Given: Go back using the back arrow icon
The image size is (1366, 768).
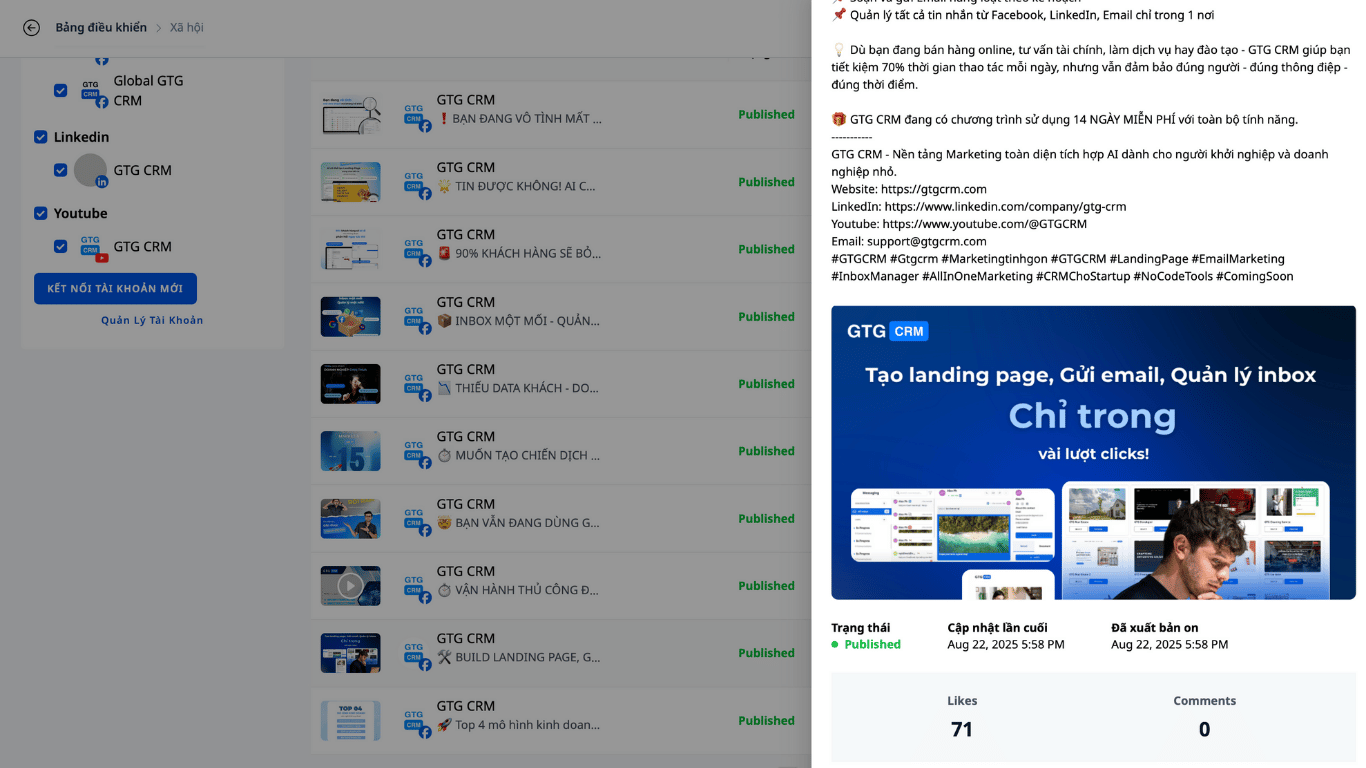Looking at the screenshot, I should pos(32,28).
